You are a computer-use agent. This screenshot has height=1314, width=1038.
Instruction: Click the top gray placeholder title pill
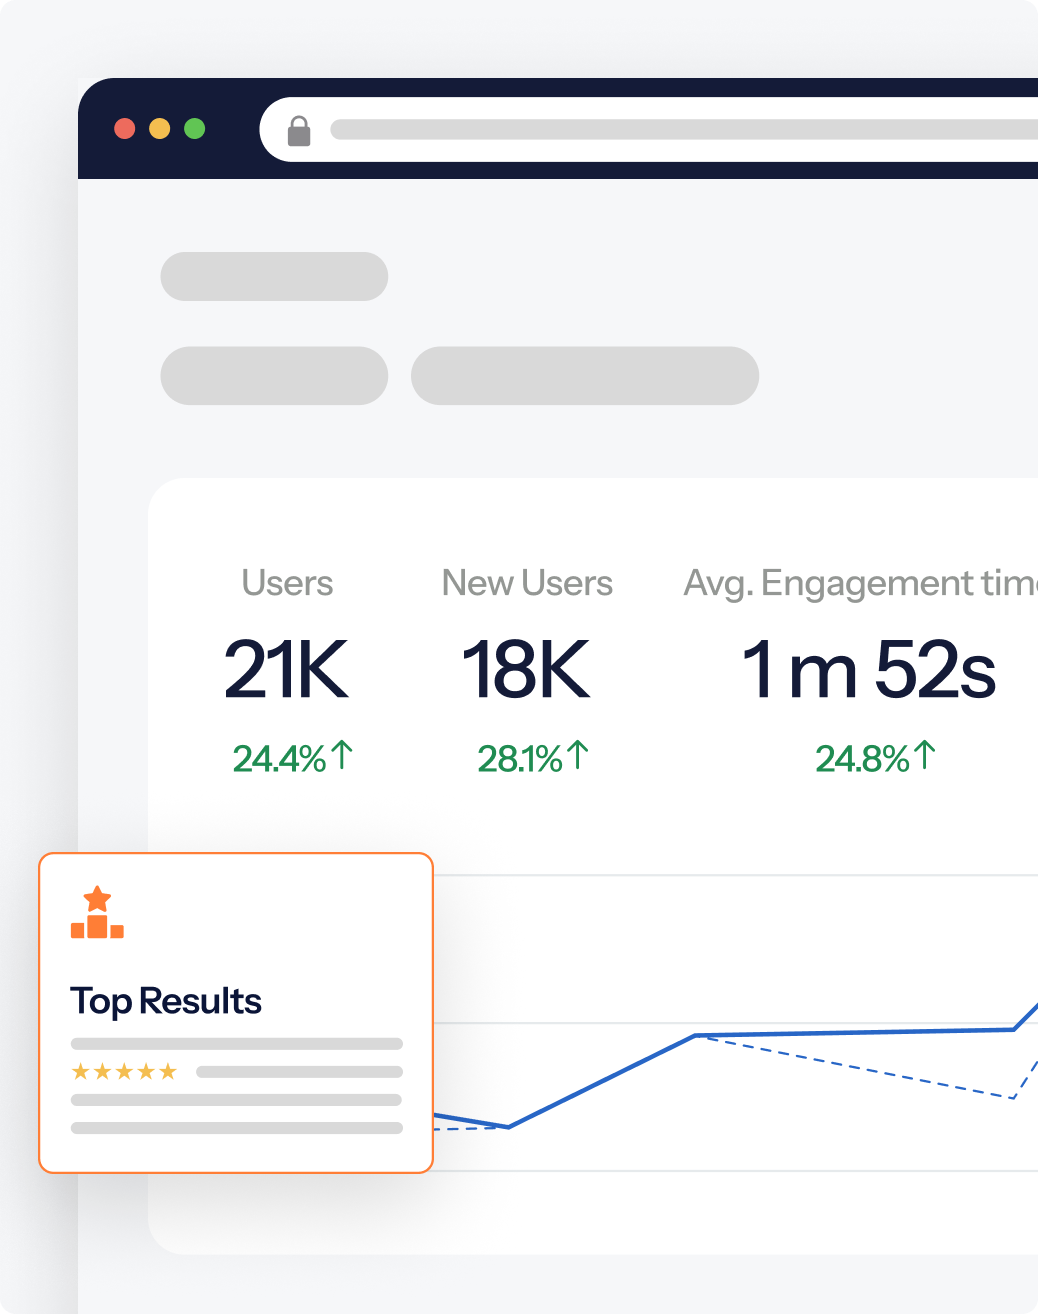click(x=274, y=277)
